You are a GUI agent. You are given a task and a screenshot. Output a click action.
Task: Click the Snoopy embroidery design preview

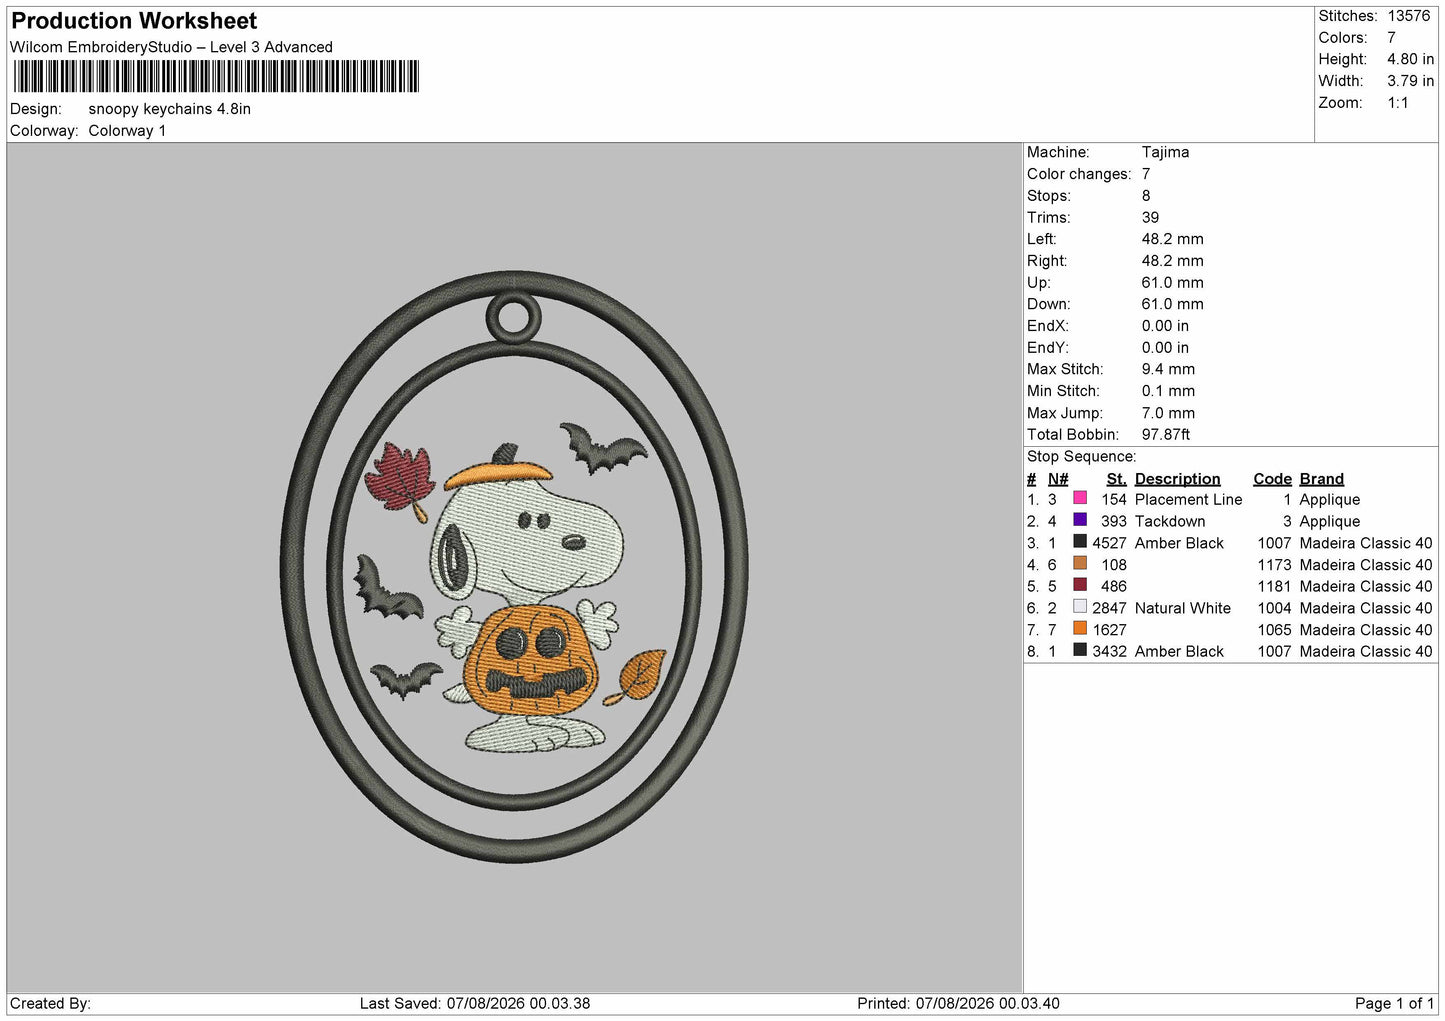click(515, 567)
